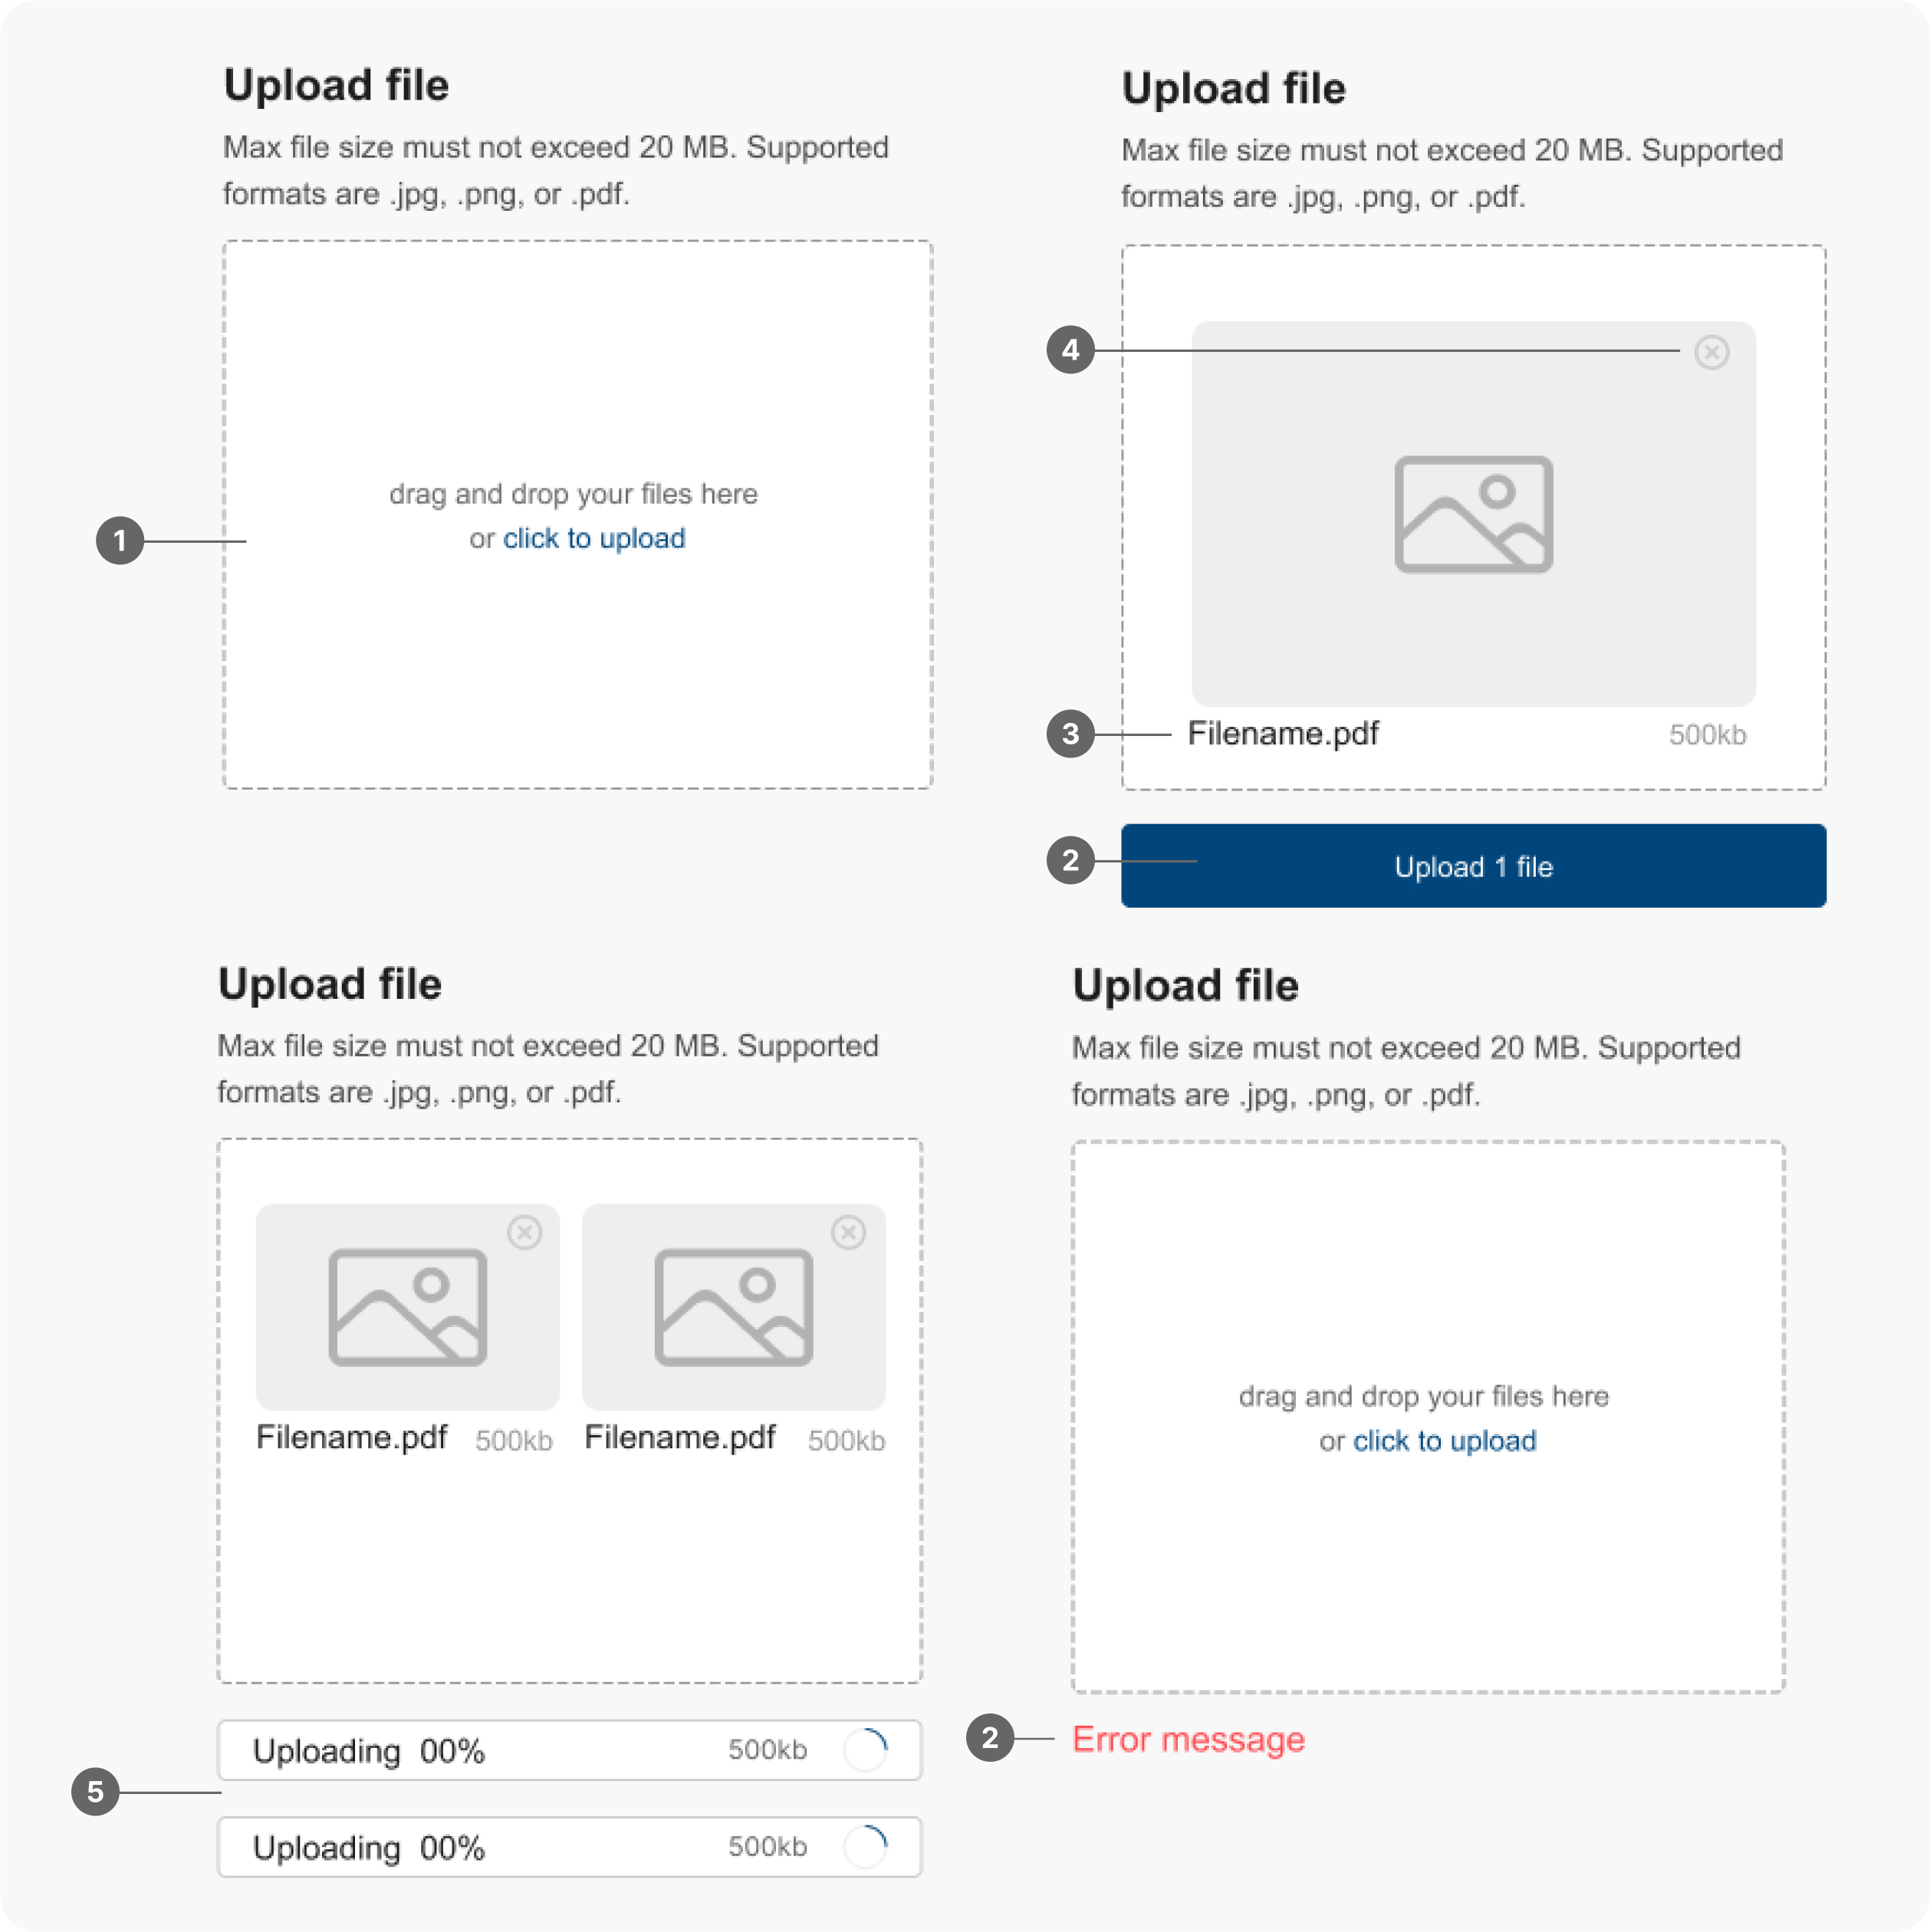Screen dimensions: 1930x1932
Task: Click the annotation marker number 5
Action: pos(95,1791)
